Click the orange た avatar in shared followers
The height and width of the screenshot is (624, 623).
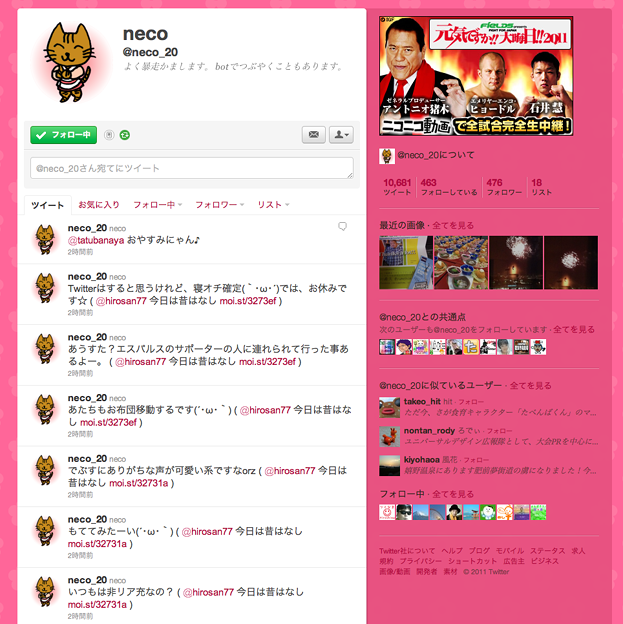pyautogui.click(x=471, y=347)
